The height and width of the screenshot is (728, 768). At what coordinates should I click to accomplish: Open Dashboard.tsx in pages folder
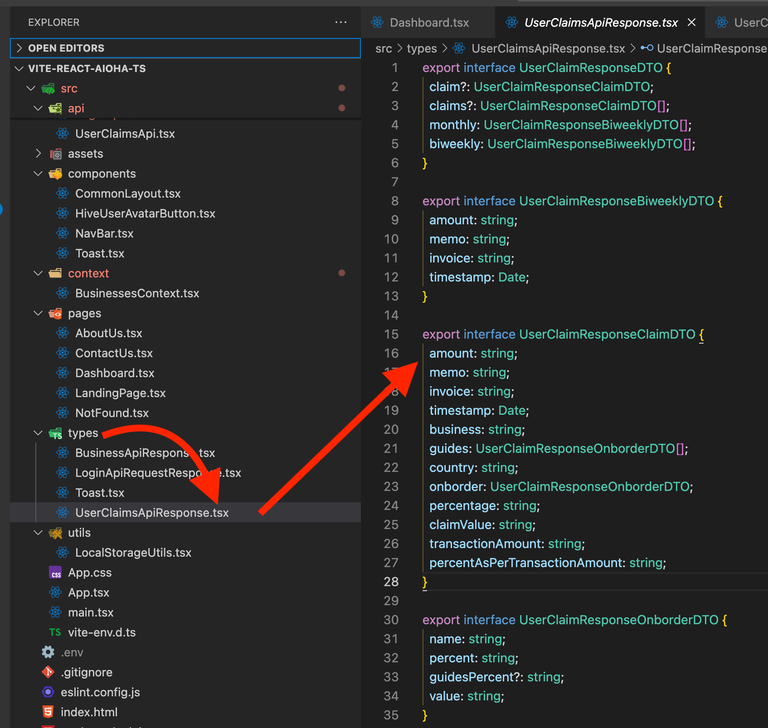(115, 373)
